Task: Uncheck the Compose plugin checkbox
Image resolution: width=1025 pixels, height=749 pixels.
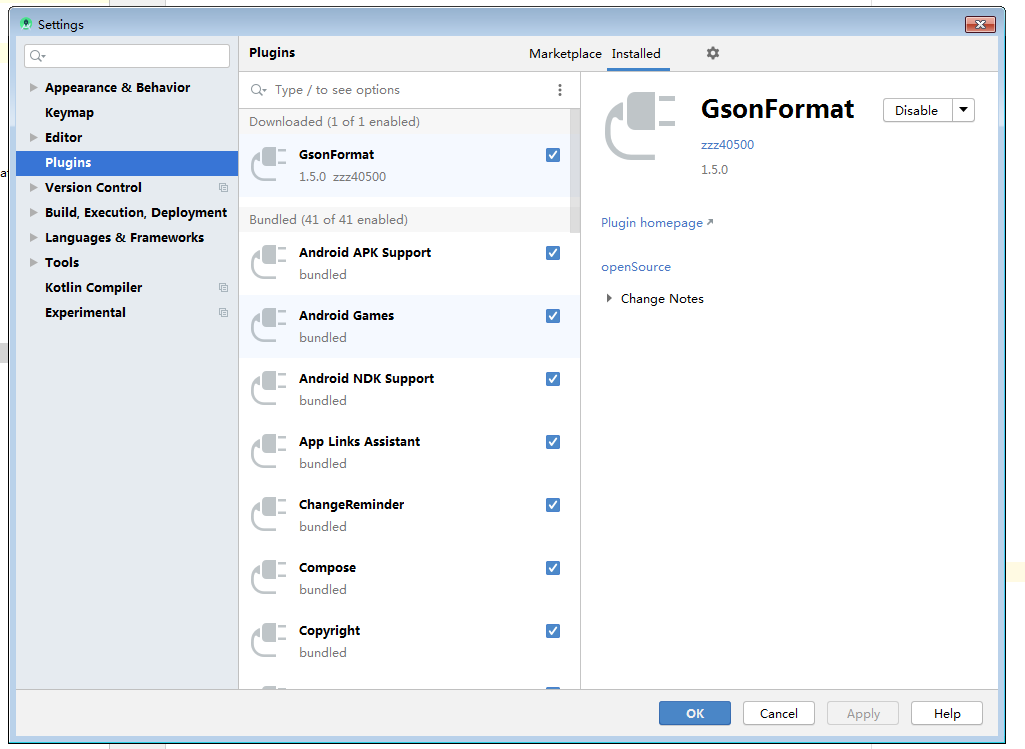Action: 553,568
